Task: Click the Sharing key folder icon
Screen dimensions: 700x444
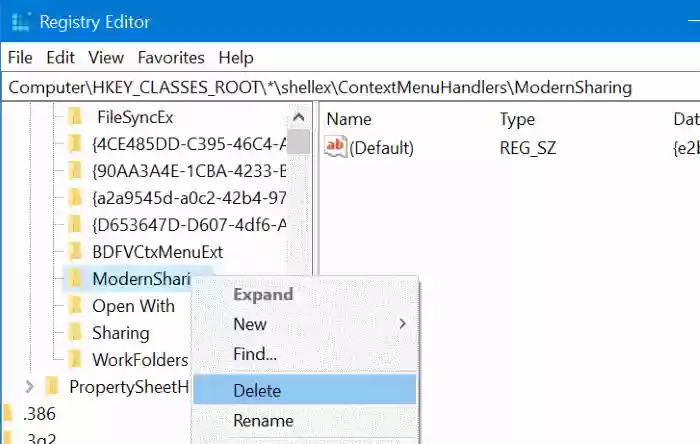Action: point(75,333)
